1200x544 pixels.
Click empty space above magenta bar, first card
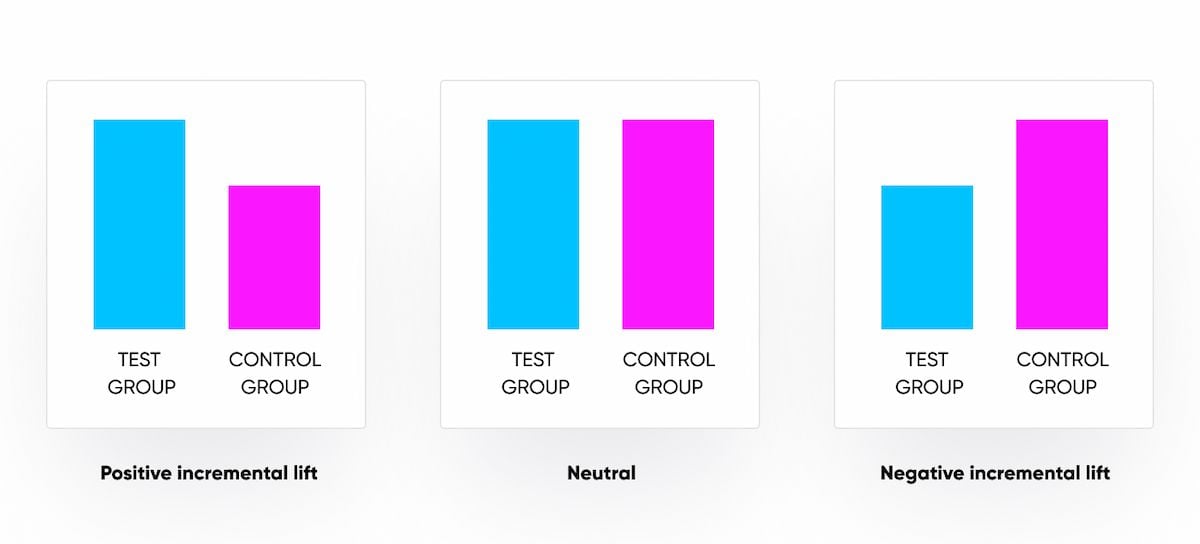[274, 150]
